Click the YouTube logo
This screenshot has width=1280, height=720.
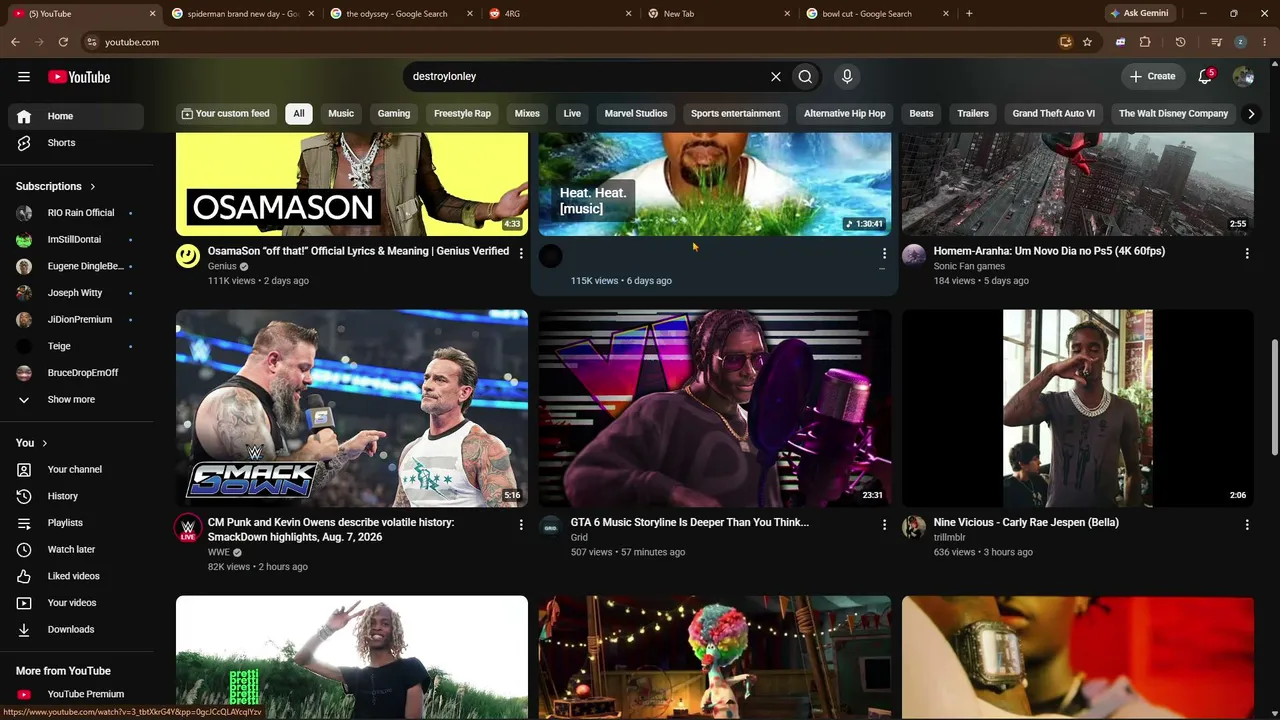pyautogui.click(x=79, y=77)
